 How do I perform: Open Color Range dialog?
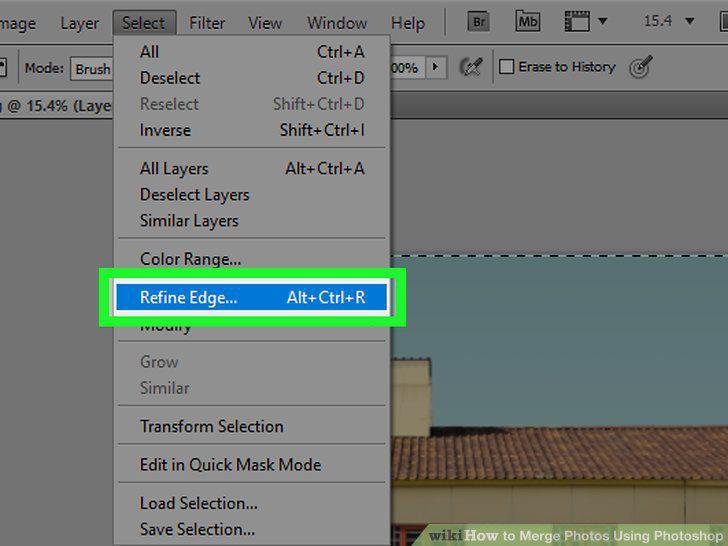(252, 259)
